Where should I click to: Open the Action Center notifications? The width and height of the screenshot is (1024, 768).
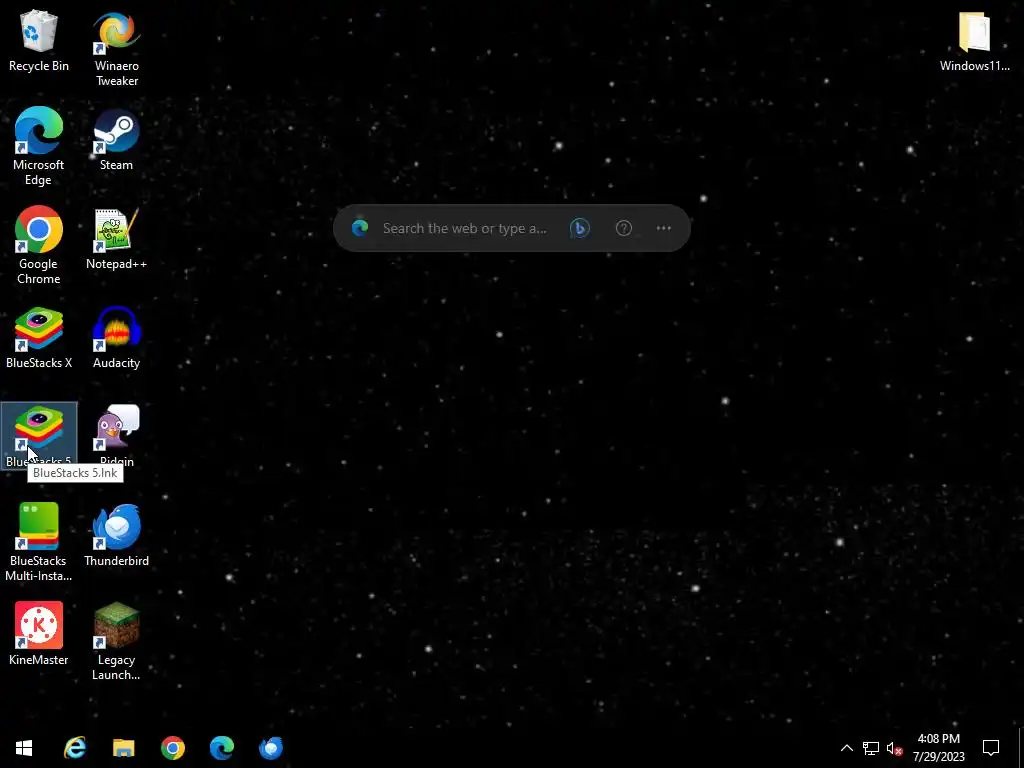click(x=991, y=748)
